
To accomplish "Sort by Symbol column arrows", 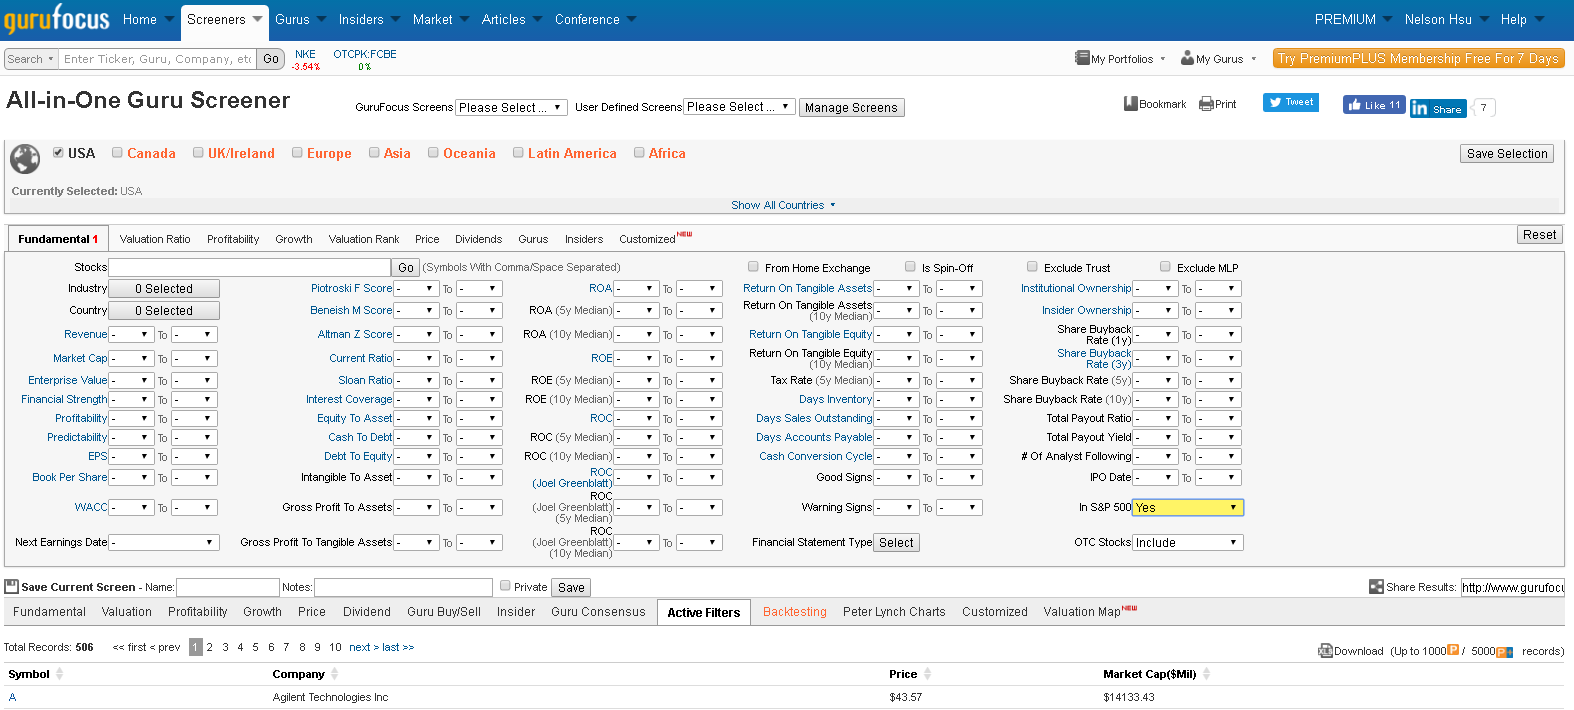I will [59, 674].
